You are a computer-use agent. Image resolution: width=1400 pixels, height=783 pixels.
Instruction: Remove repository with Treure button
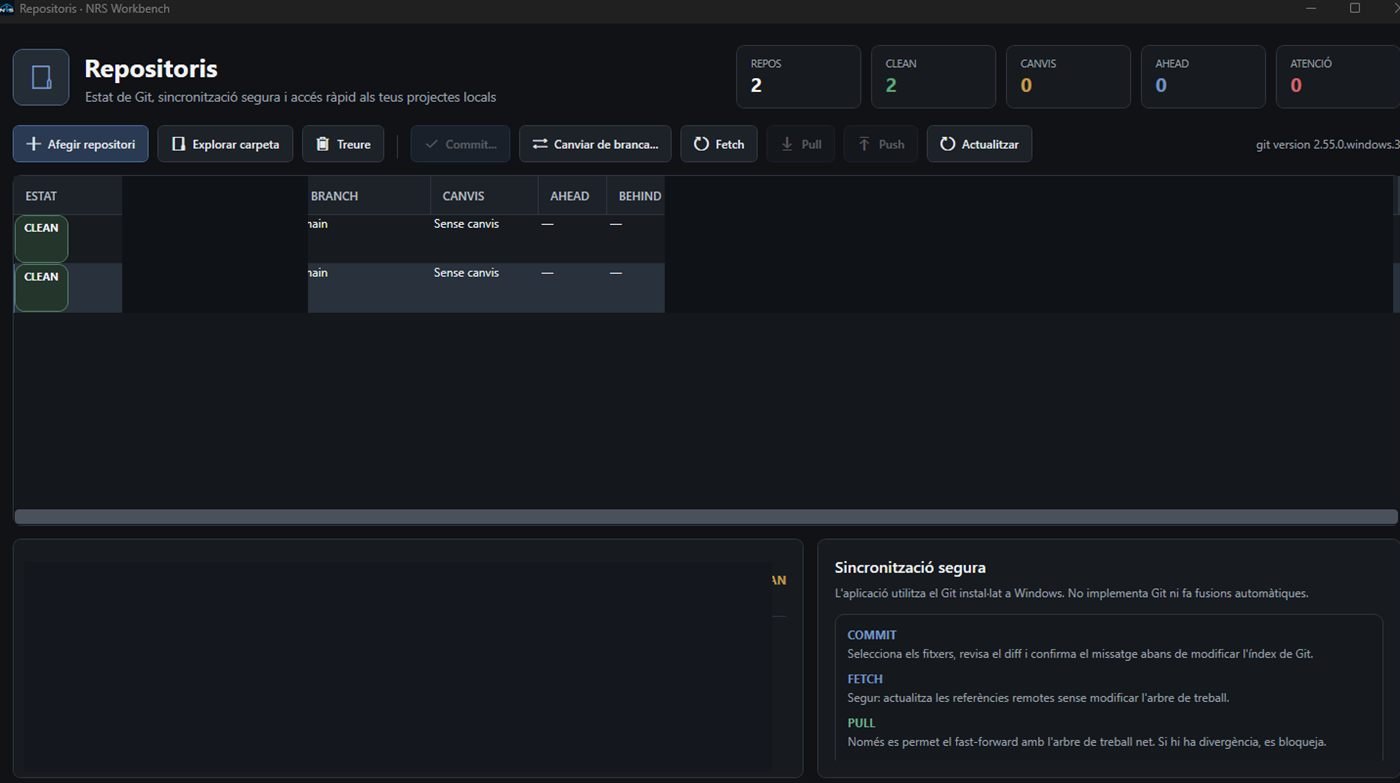coord(343,144)
